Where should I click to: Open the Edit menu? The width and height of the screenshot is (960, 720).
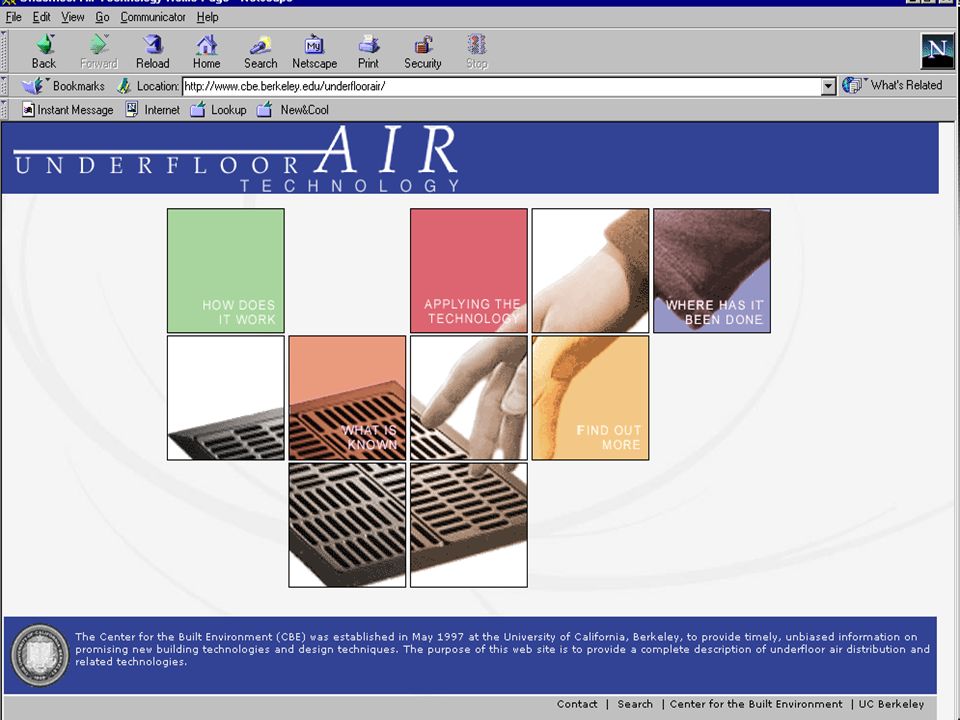click(41, 17)
